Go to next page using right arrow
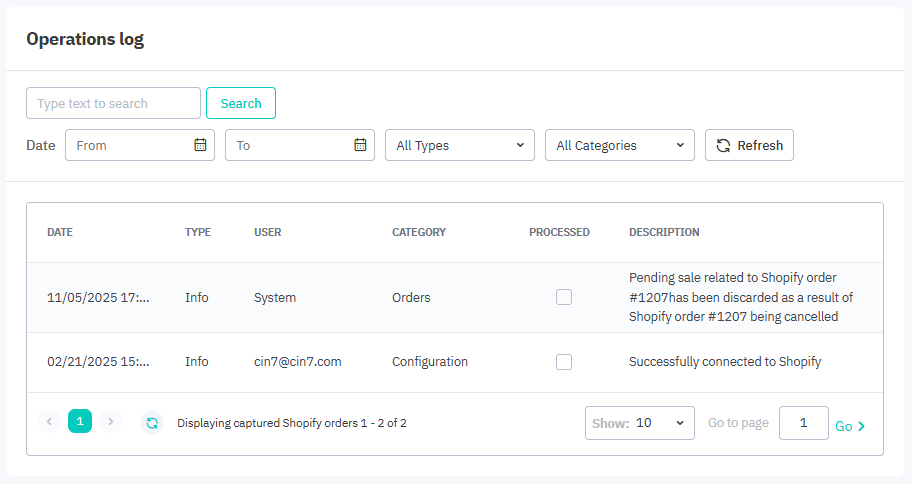 pos(111,422)
